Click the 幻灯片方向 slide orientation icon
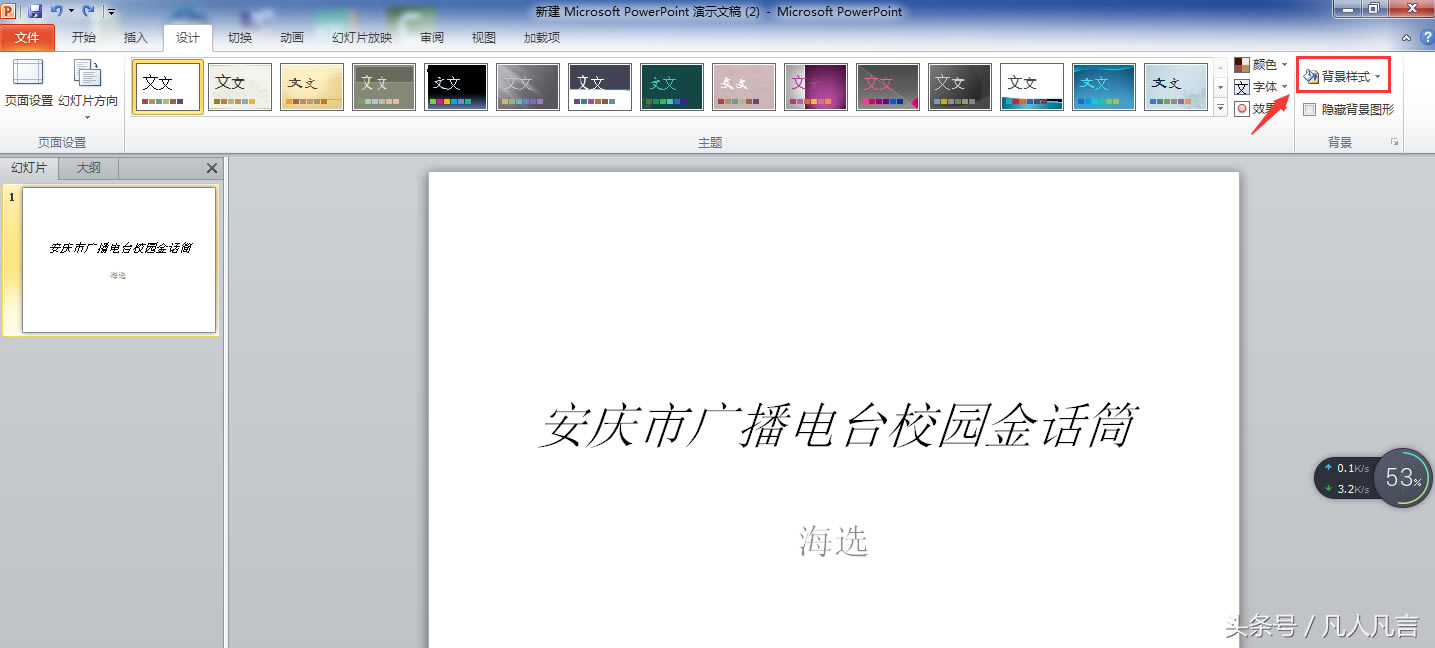Image resolution: width=1435 pixels, height=648 pixels. click(88, 83)
